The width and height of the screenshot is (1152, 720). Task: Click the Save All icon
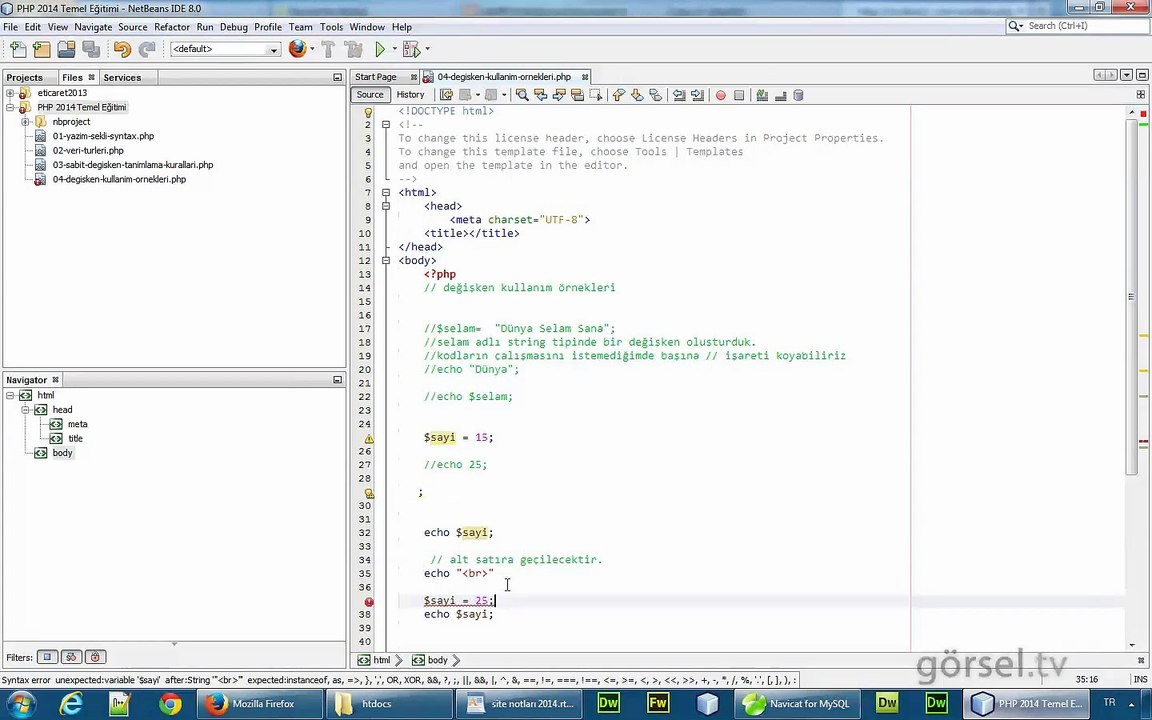(x=91, y=49)
